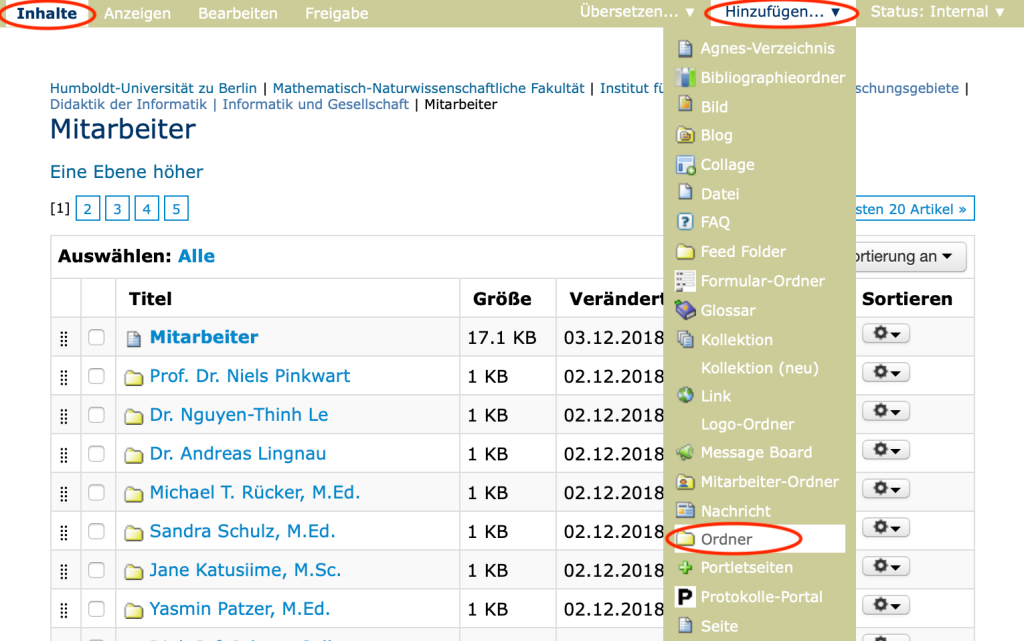Click the Glossar book icon

pos(685,310)
